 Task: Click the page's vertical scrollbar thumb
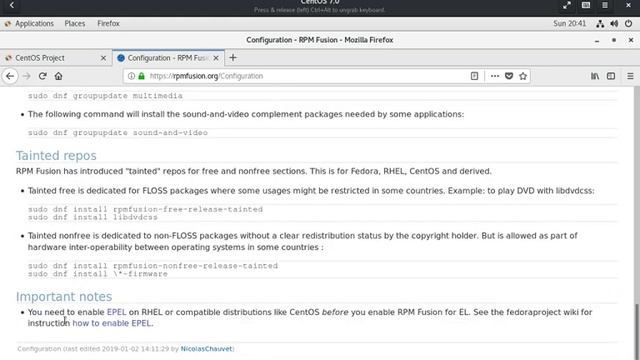tap(636, 331)
